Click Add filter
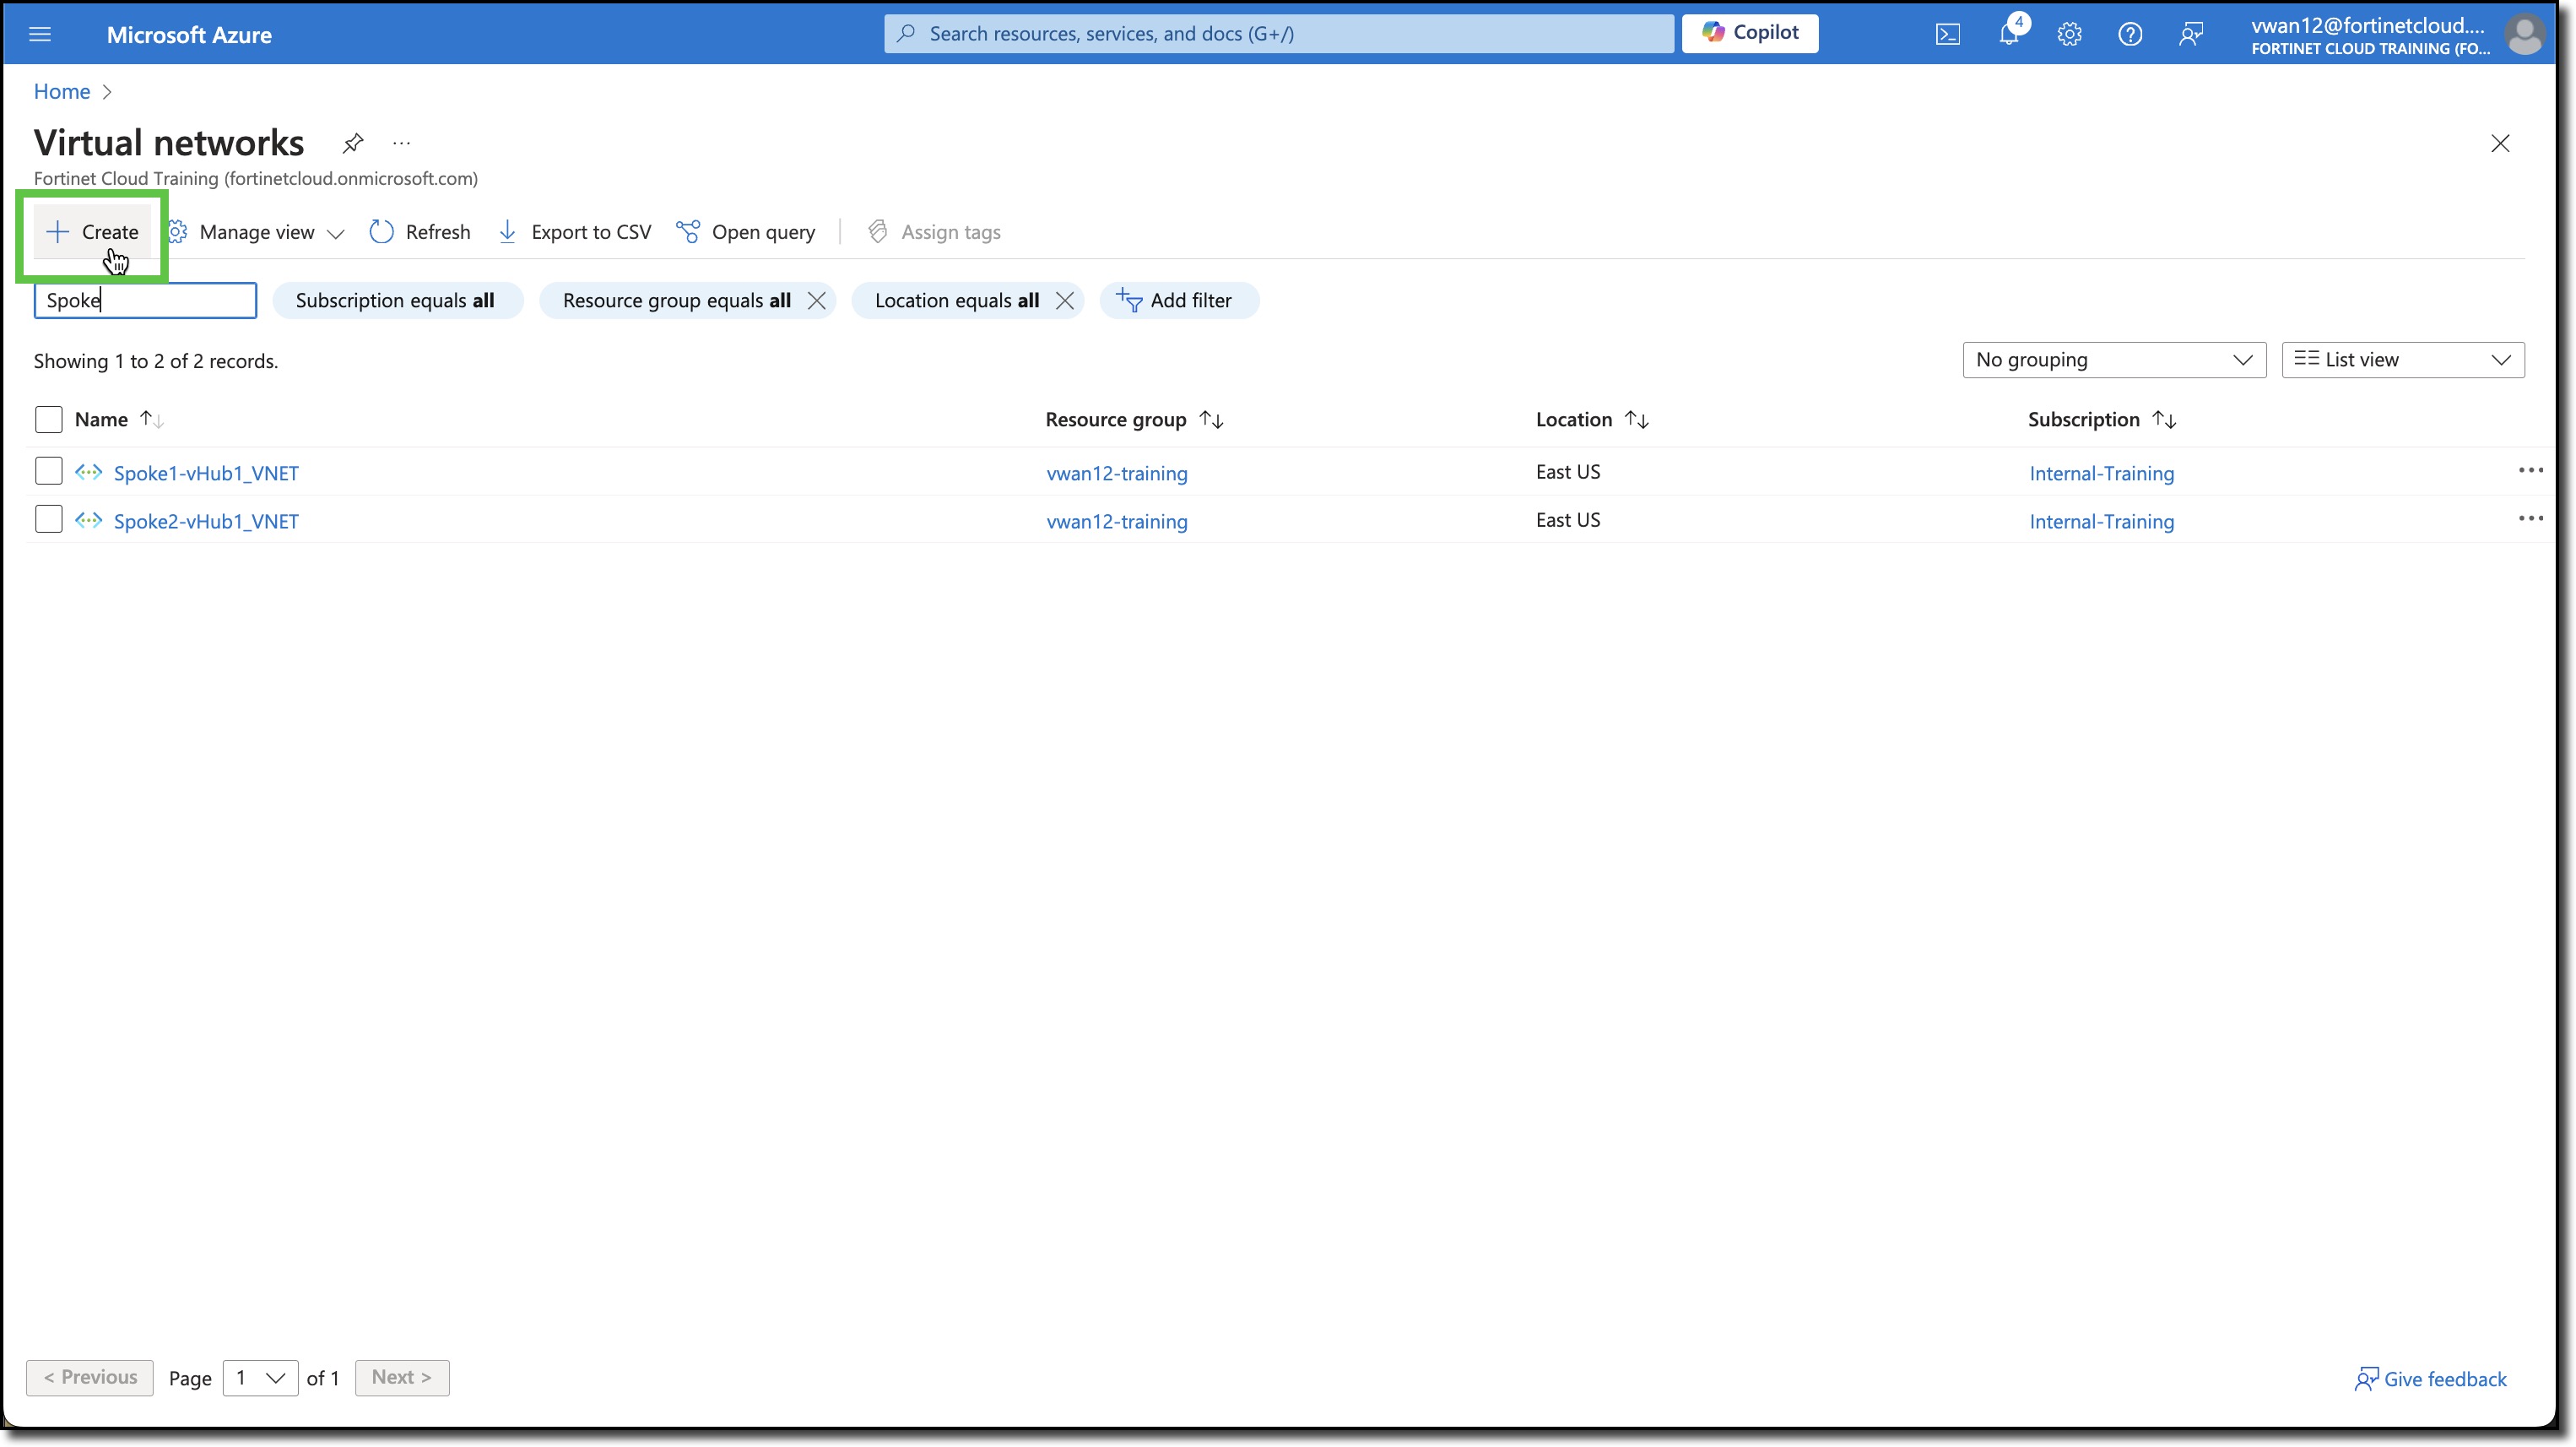The height and width of the screenshot is (1447, 2576). tap(1178, 300)
